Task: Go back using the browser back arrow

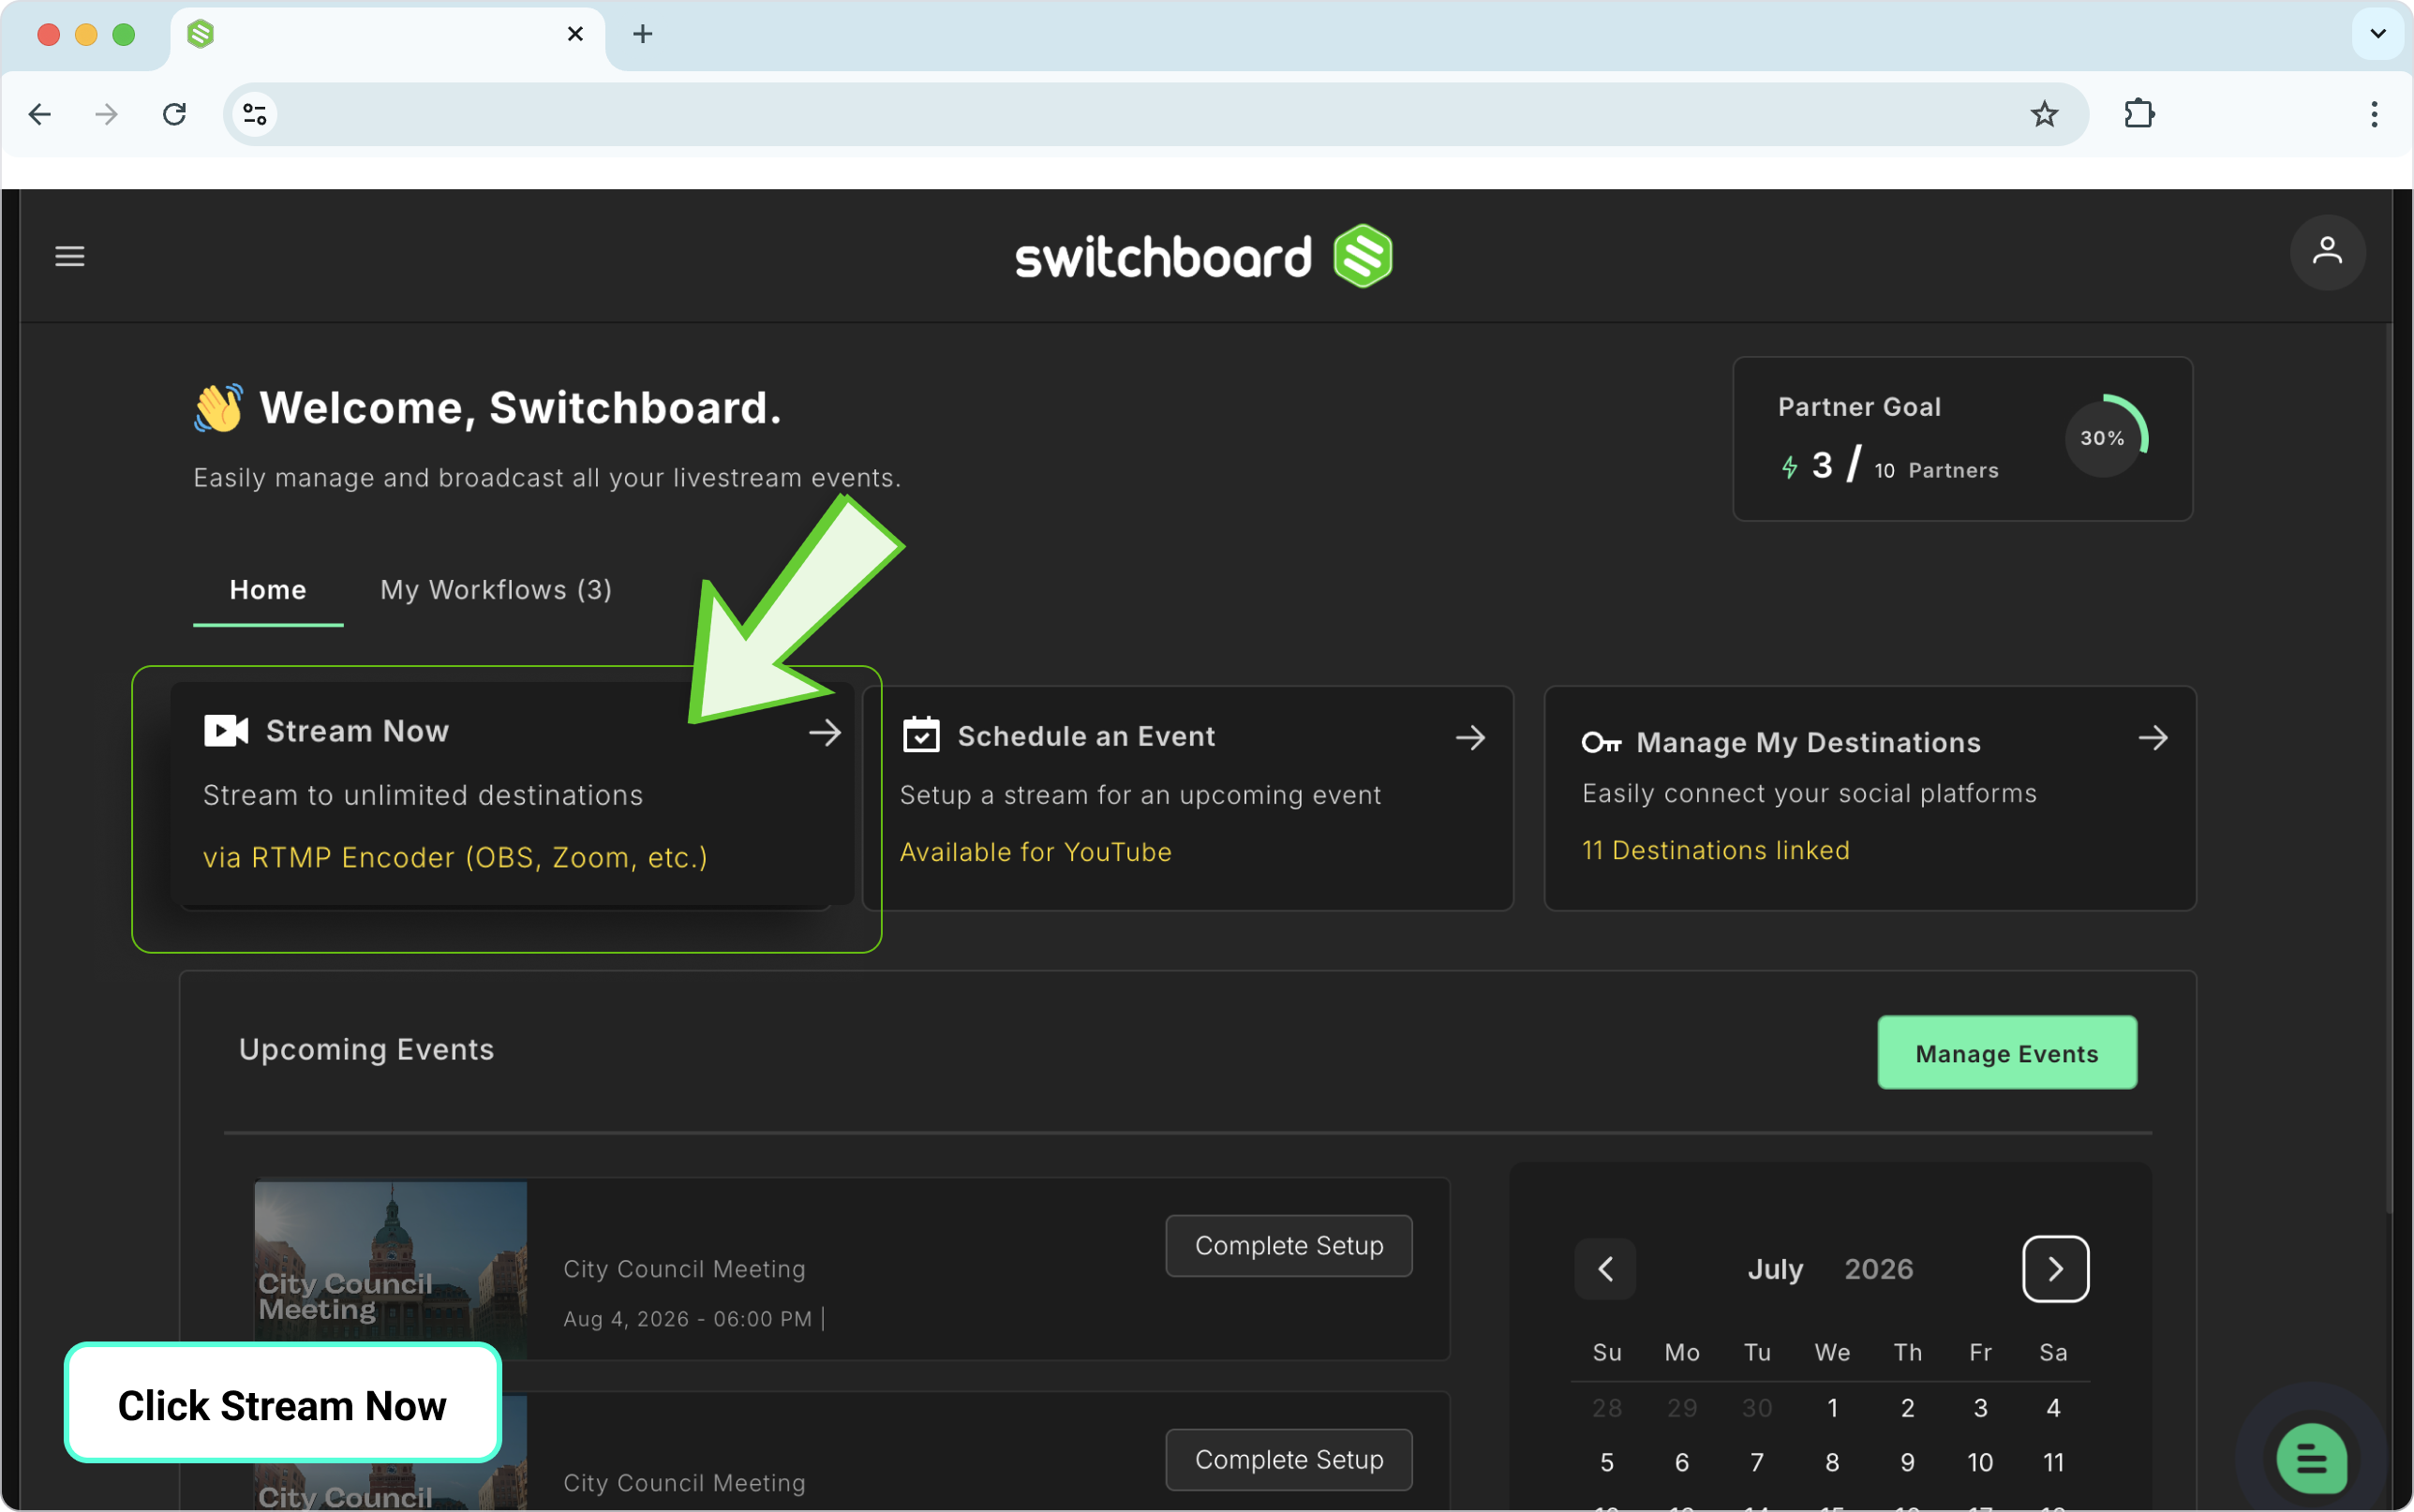Action: (40, 114)
